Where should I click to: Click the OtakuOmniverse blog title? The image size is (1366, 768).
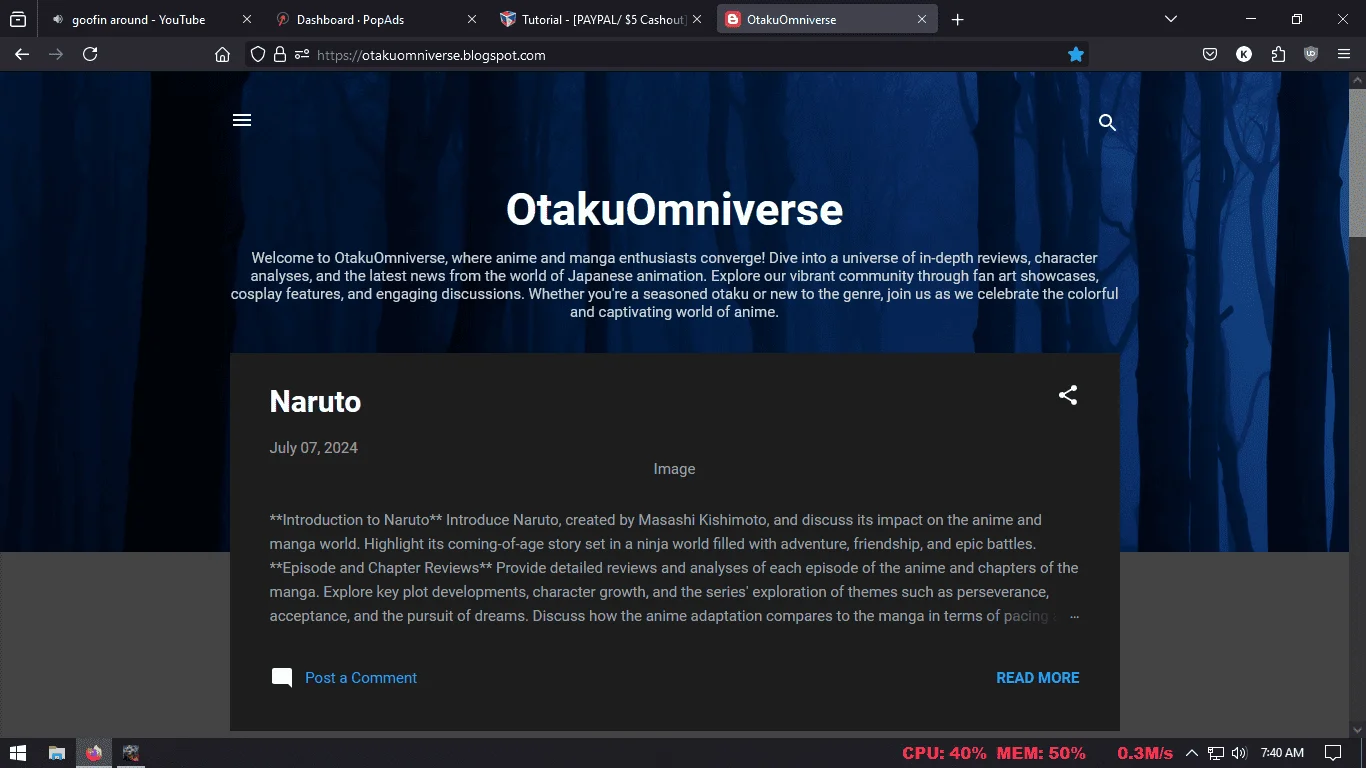click(x=674, y=210)
